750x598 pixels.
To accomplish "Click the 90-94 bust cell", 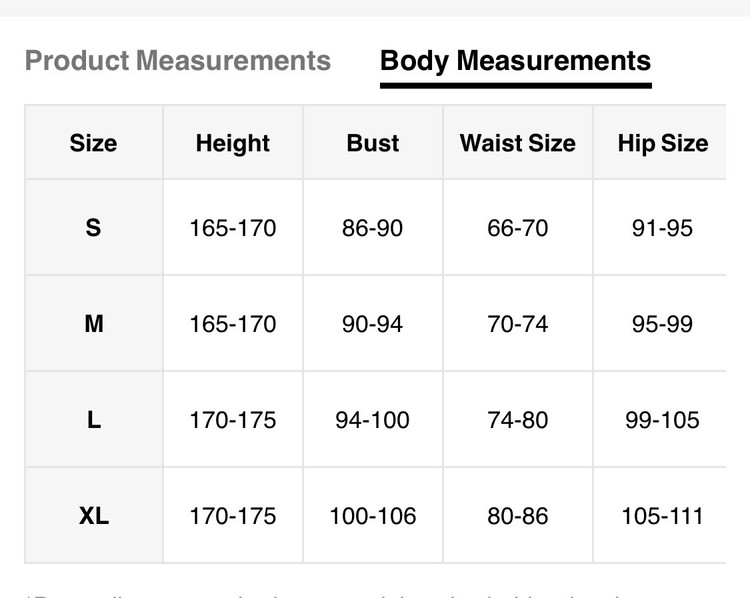I will pos(373,324).
